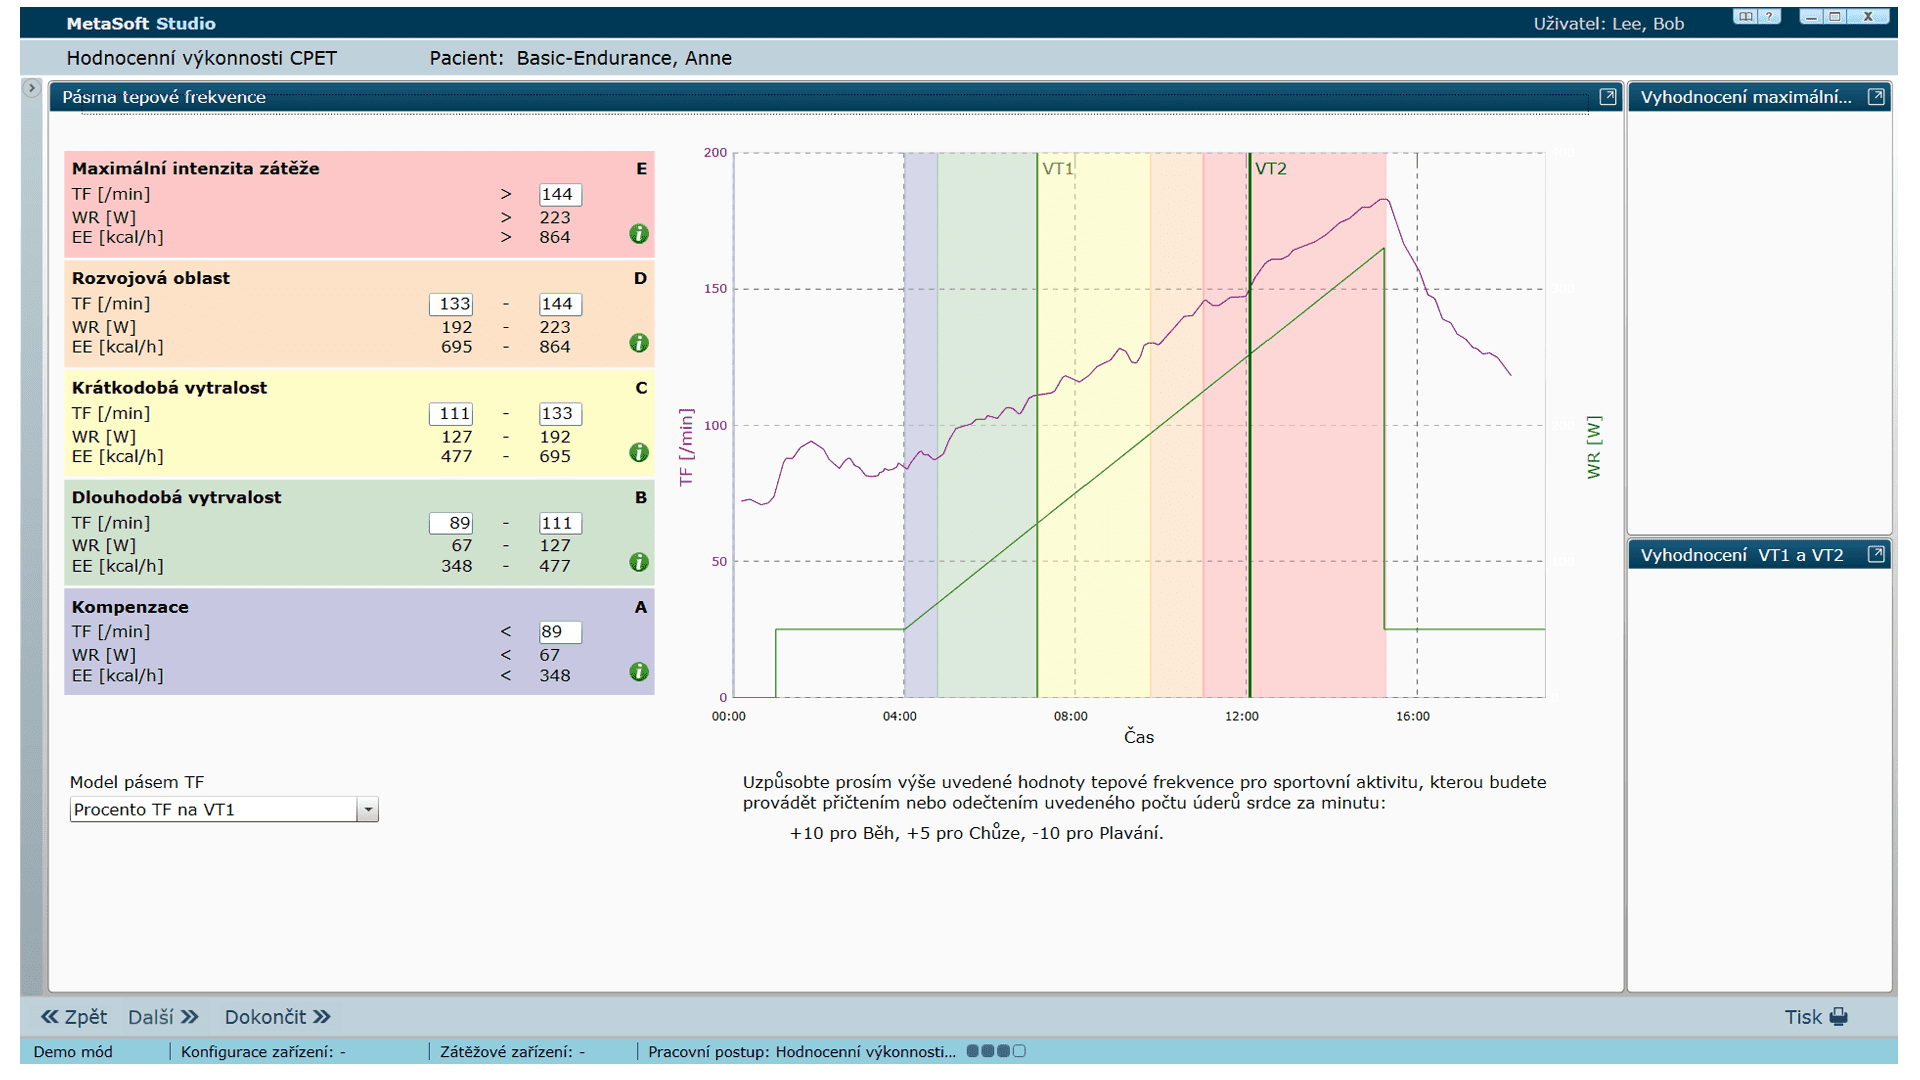Pop out the Vyhodnocení maximální panel
Image resolution: width=1920 pixels, height=1080 pixels.
pyautogui.click(x=1876, y=97)
